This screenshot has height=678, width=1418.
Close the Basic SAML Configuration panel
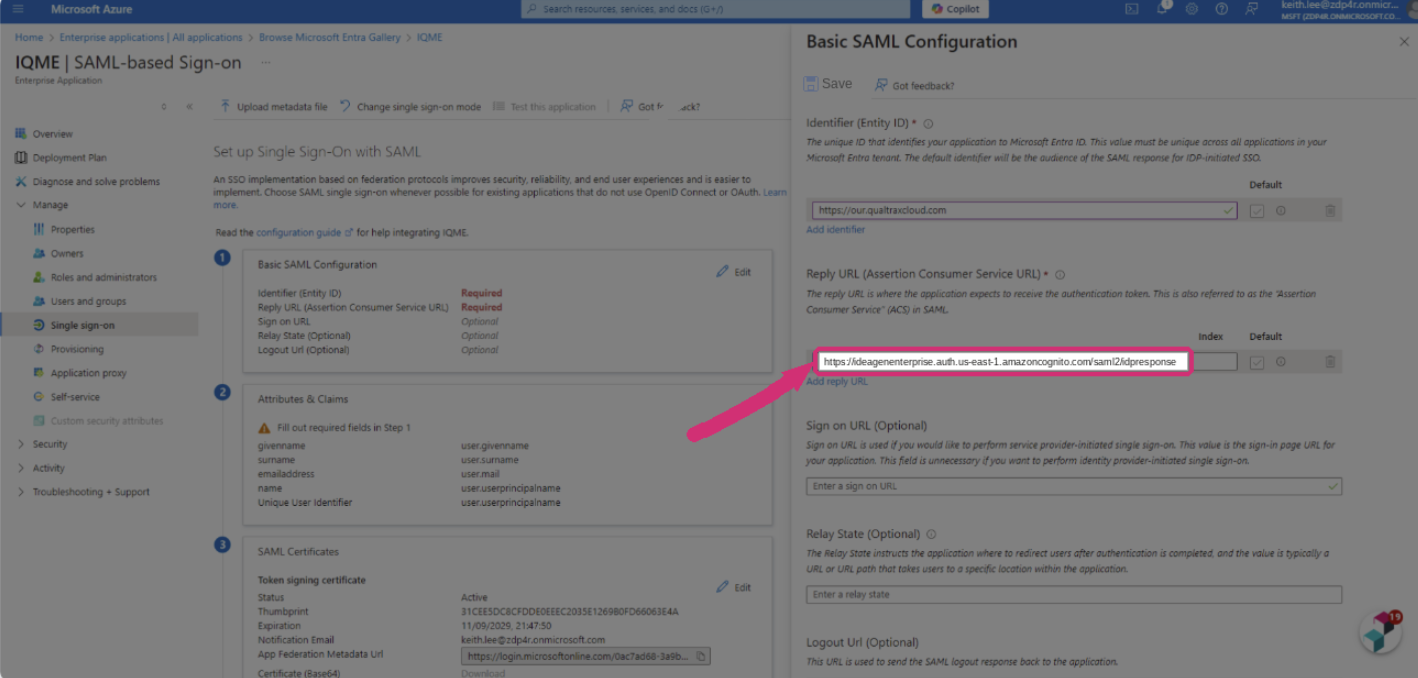[x=1403, y=42]
